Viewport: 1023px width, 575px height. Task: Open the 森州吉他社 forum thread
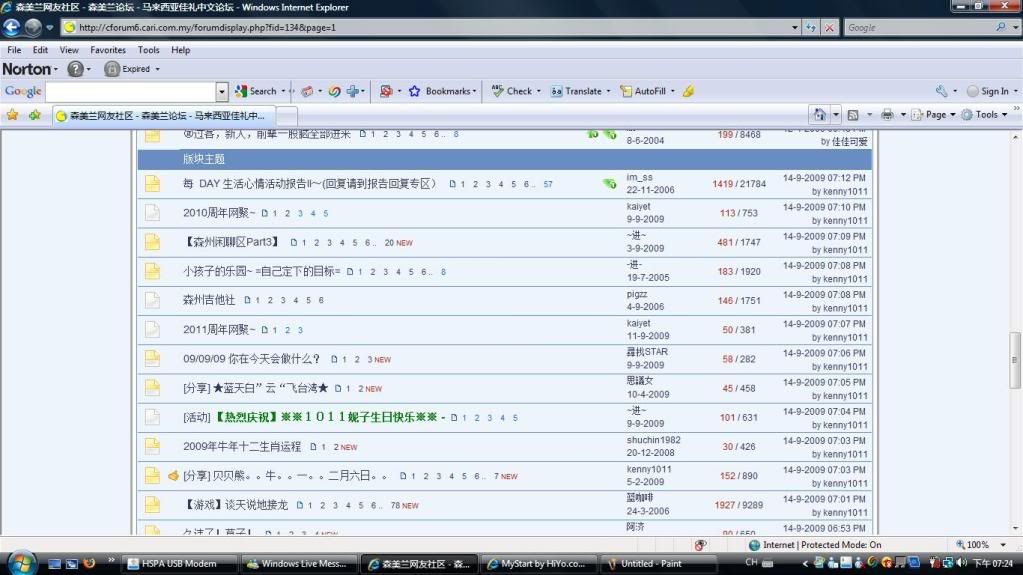click(x=209, y=300)
